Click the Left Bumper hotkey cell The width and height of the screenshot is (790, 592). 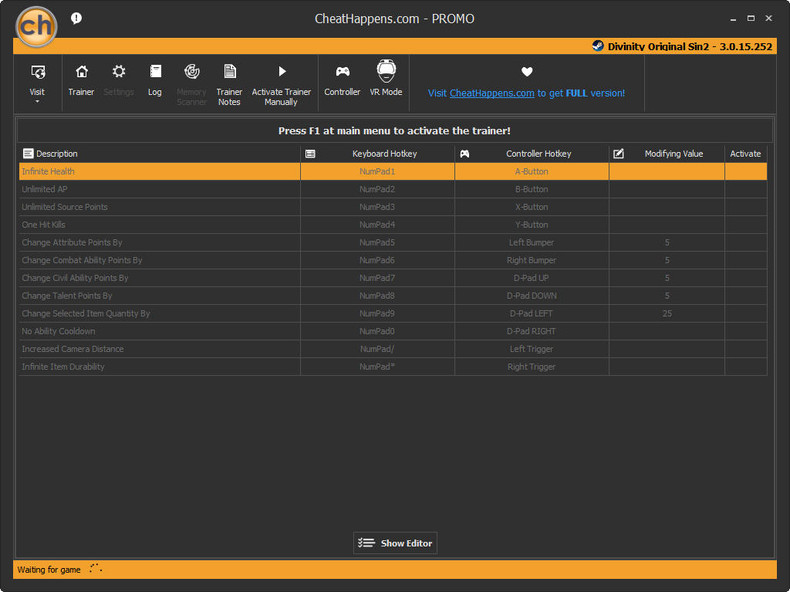[x=532, y=242]
